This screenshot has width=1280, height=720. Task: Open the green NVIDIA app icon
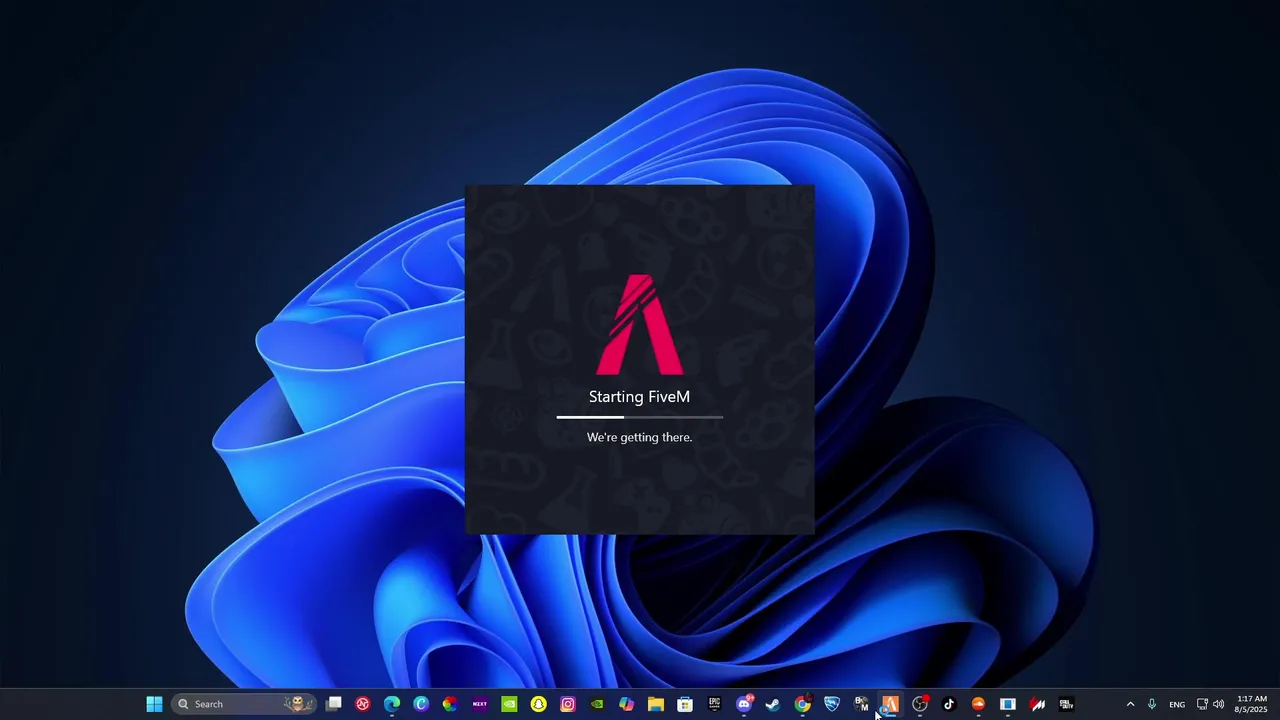coord(509,704)
